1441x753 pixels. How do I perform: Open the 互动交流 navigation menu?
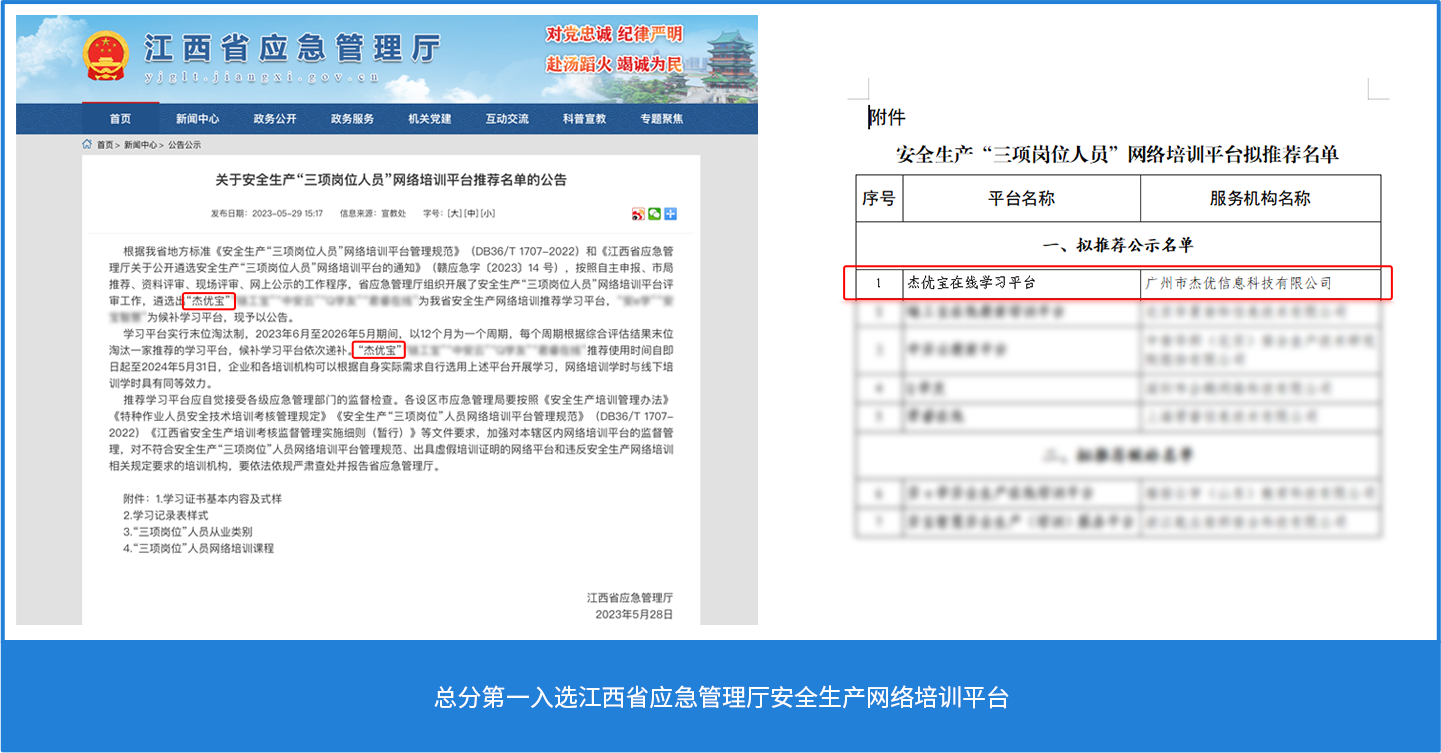point(507,119)
